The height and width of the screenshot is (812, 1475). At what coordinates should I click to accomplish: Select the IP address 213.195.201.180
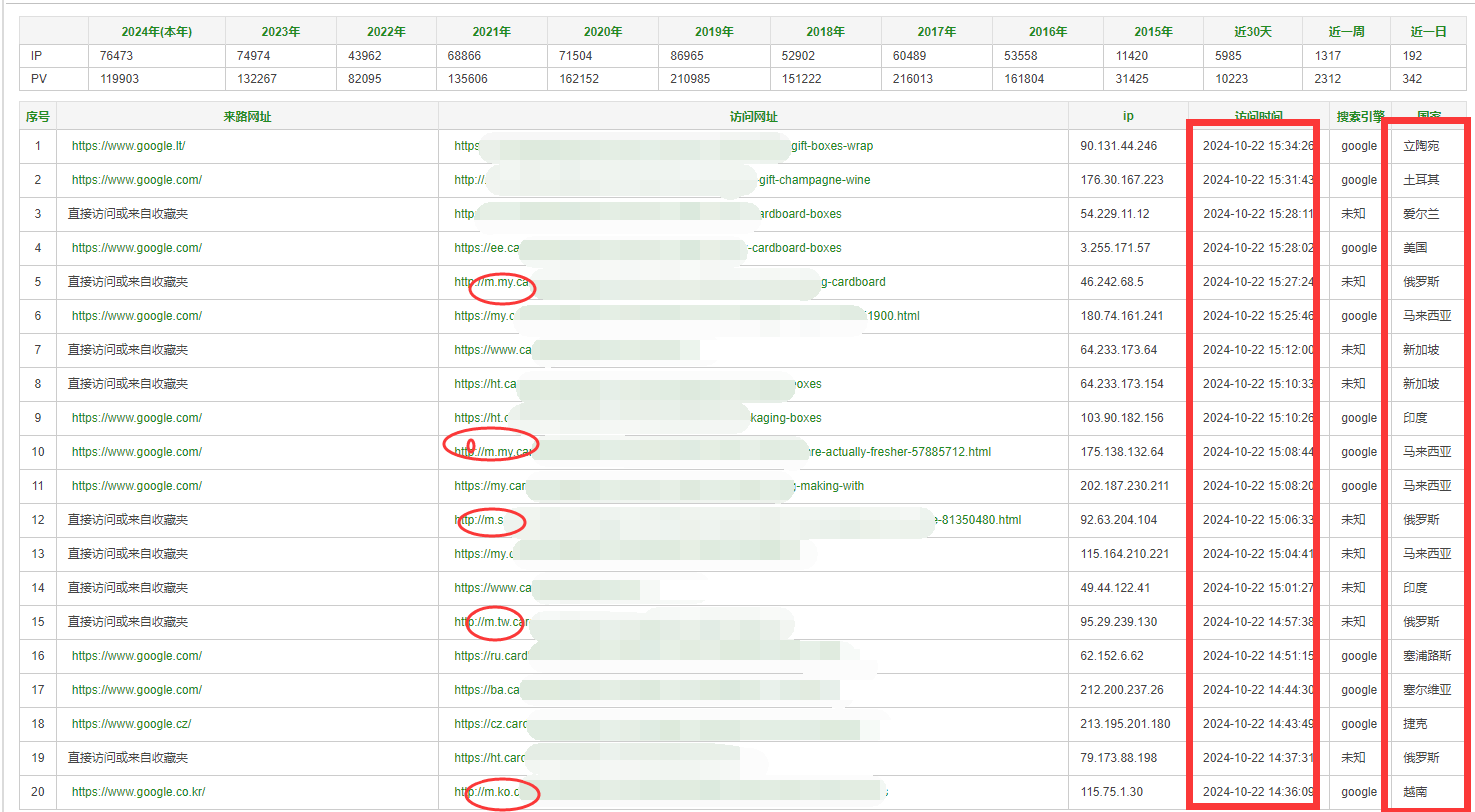coord(1125,724)
